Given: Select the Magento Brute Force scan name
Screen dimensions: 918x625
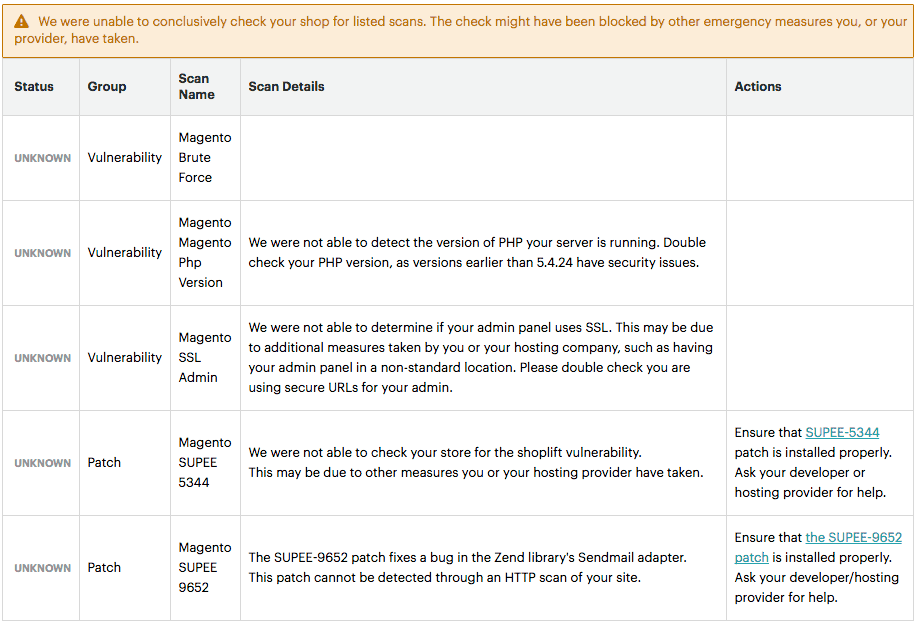Looking at the screenshot, I should (204, 158).
